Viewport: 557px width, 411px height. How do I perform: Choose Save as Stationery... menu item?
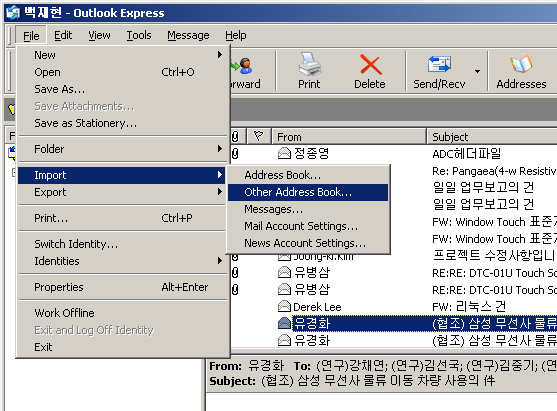tap(121, 123)
